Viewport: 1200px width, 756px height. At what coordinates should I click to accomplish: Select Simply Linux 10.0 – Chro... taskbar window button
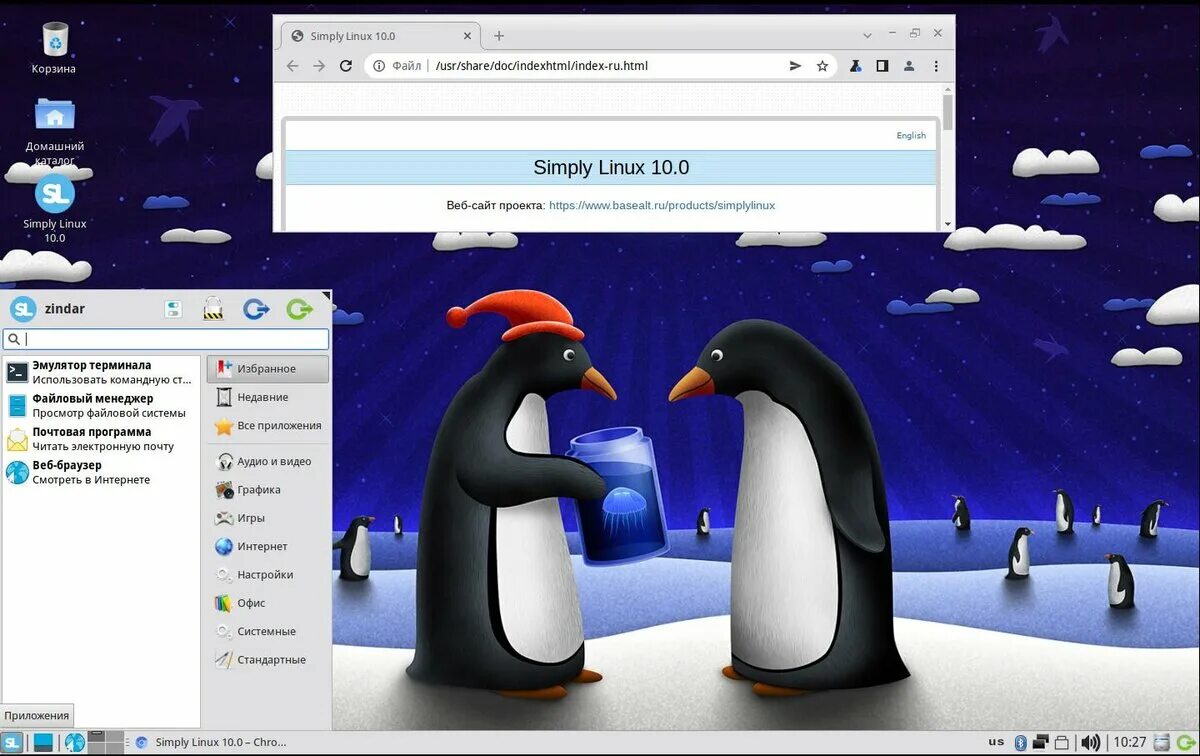(211, 742)
